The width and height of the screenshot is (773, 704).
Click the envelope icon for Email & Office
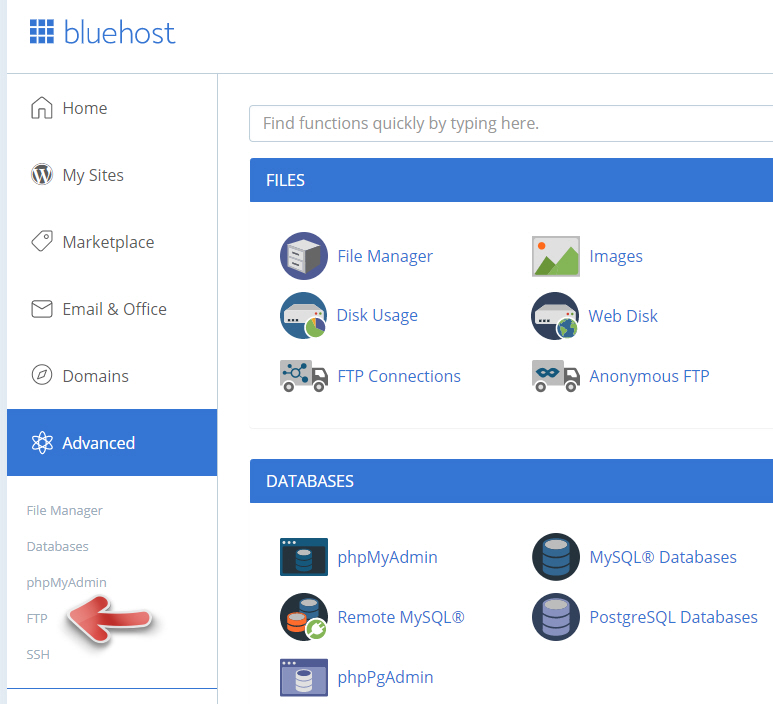pyautogui.click(x=42, y=309)
